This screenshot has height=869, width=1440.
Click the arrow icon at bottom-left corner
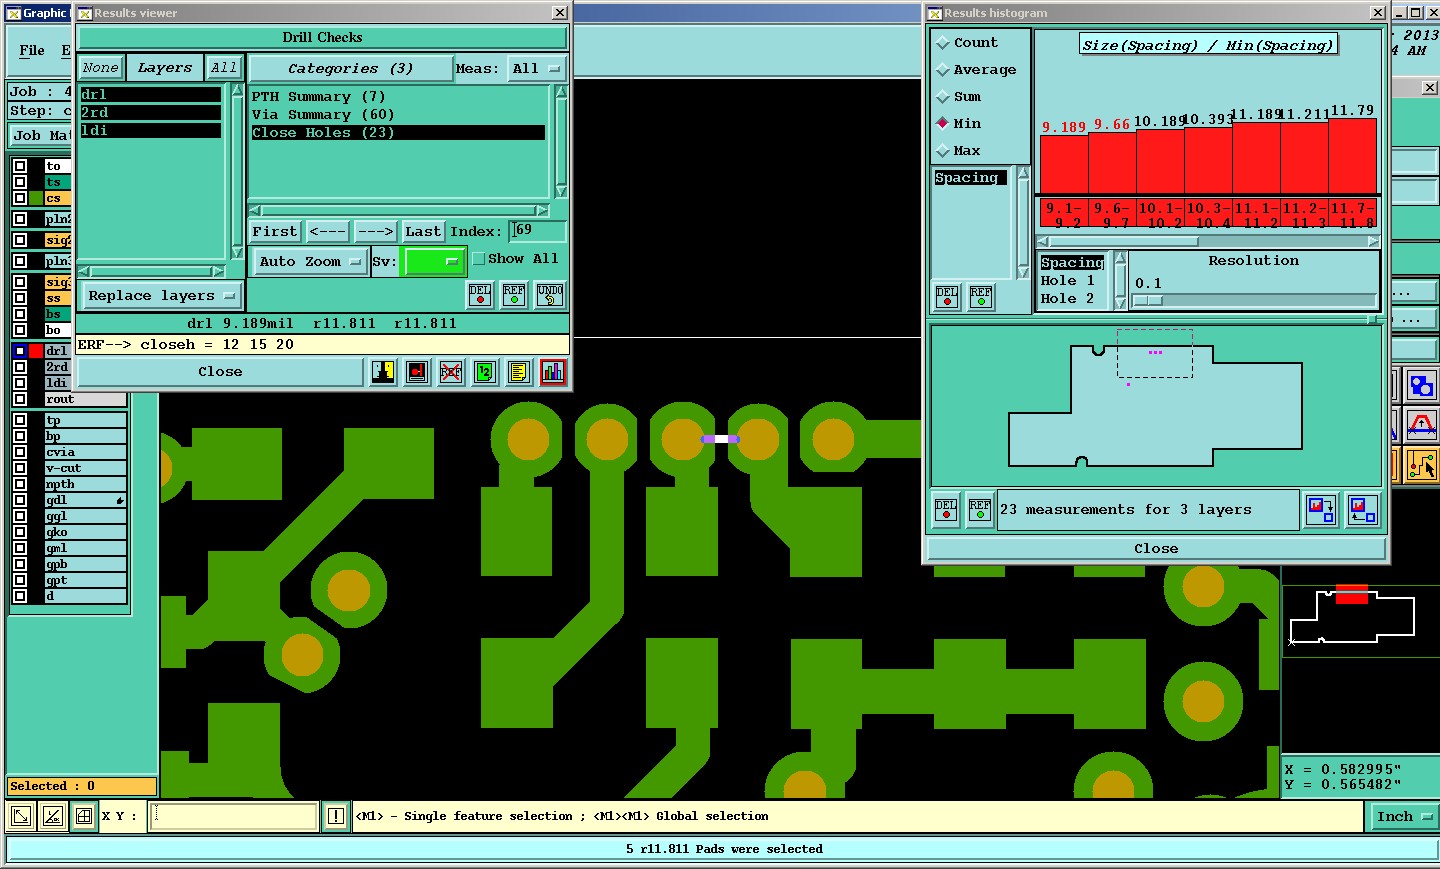(x=20, y=816)
